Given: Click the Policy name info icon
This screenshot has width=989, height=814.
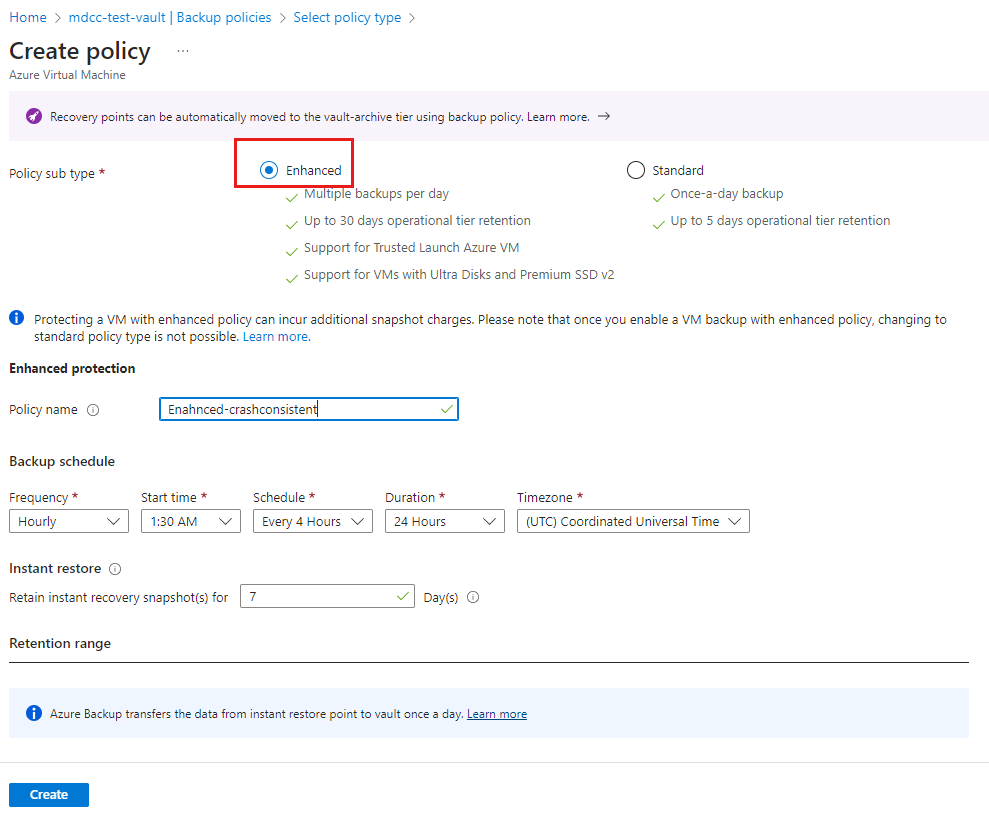Looking at the screenshot, I should pyautogui.click(x=93, y=410).
